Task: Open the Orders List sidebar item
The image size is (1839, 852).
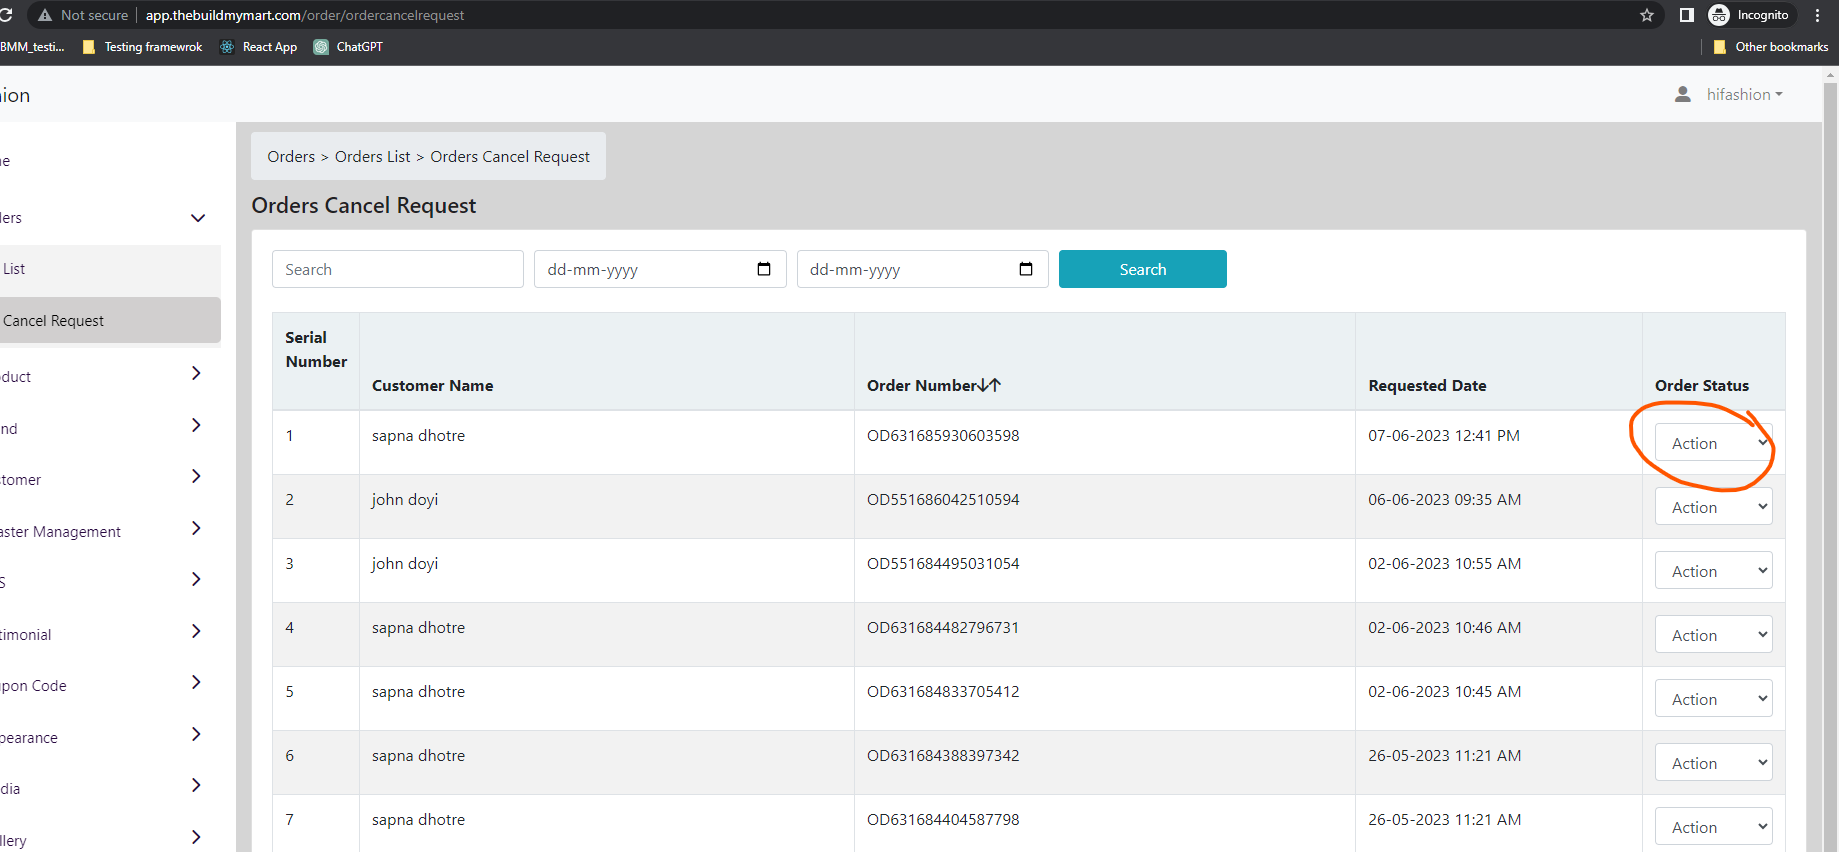Action: (x=110, y=269)
